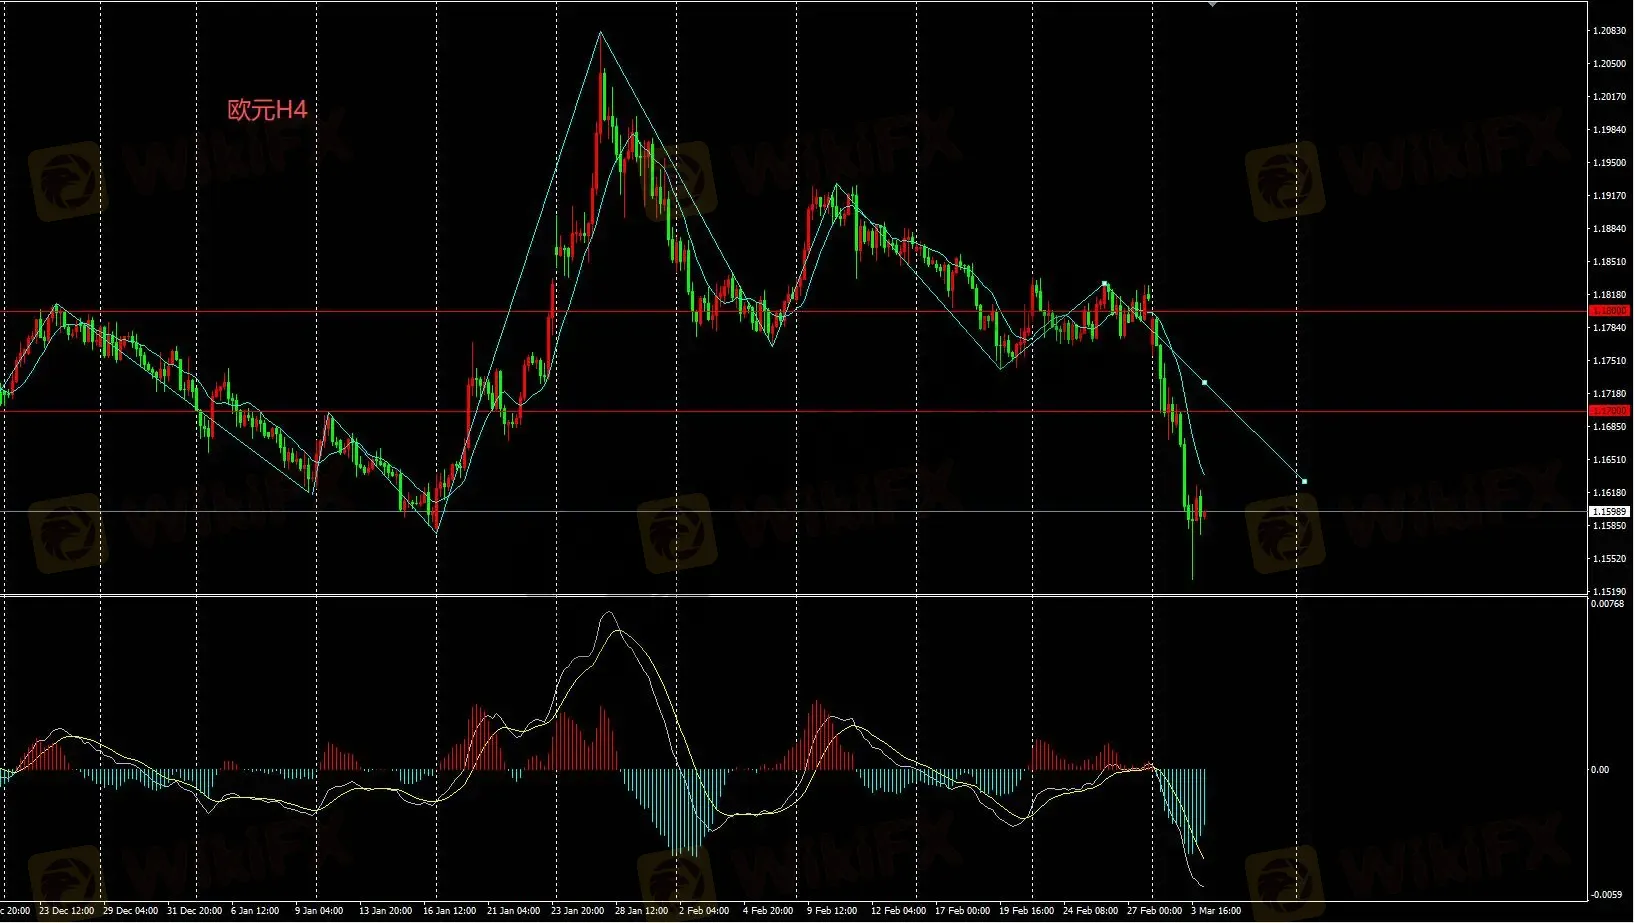1635x923 pixels.
Task: Click the 1.16850 price scale label
Action: 1609,427
